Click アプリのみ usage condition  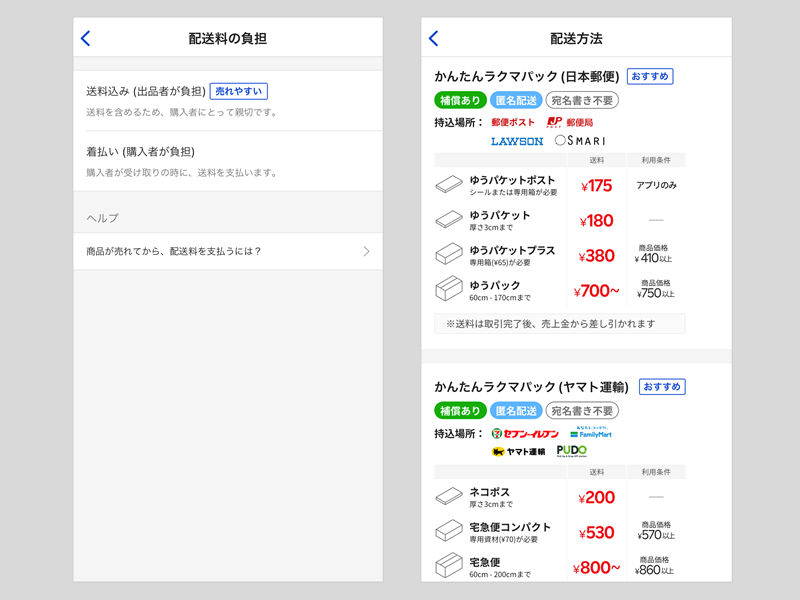tap(656, 185)
